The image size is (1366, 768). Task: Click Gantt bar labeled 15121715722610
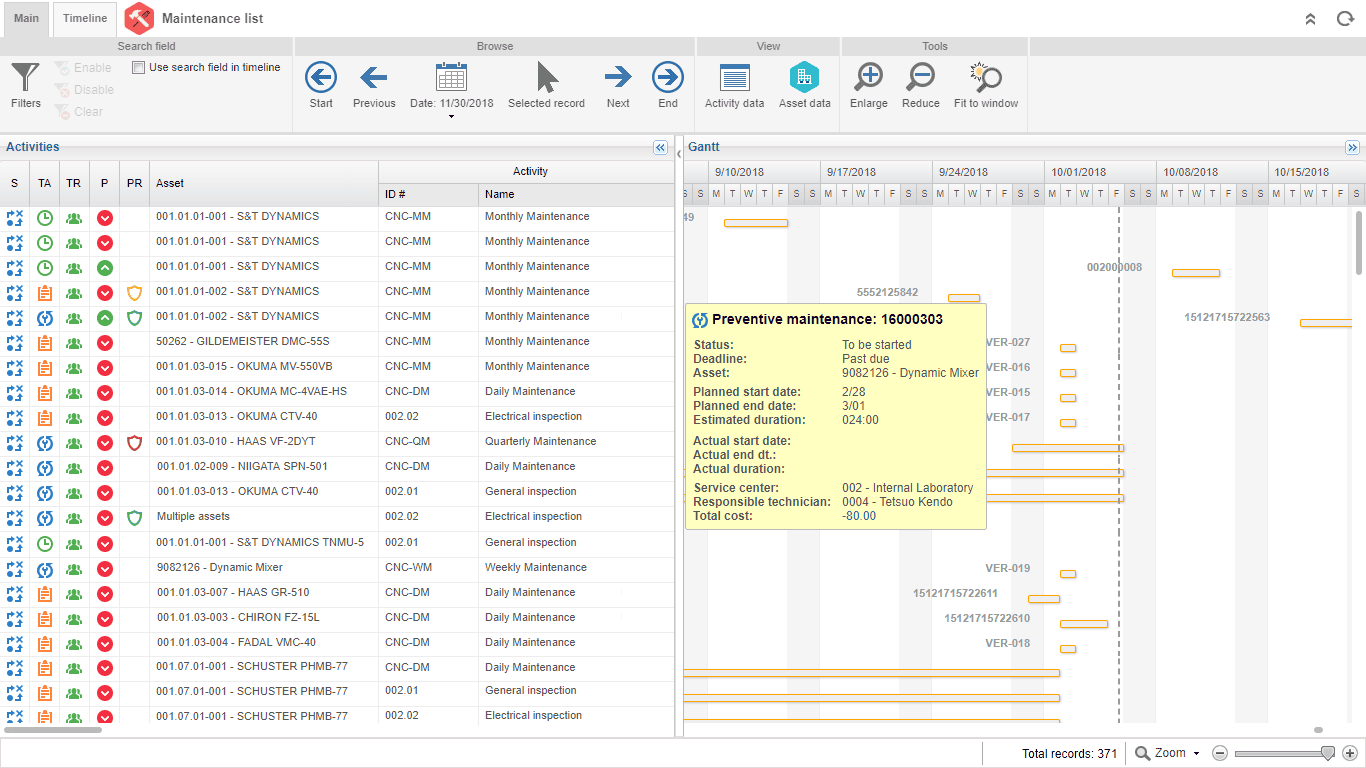(1084, 624)
